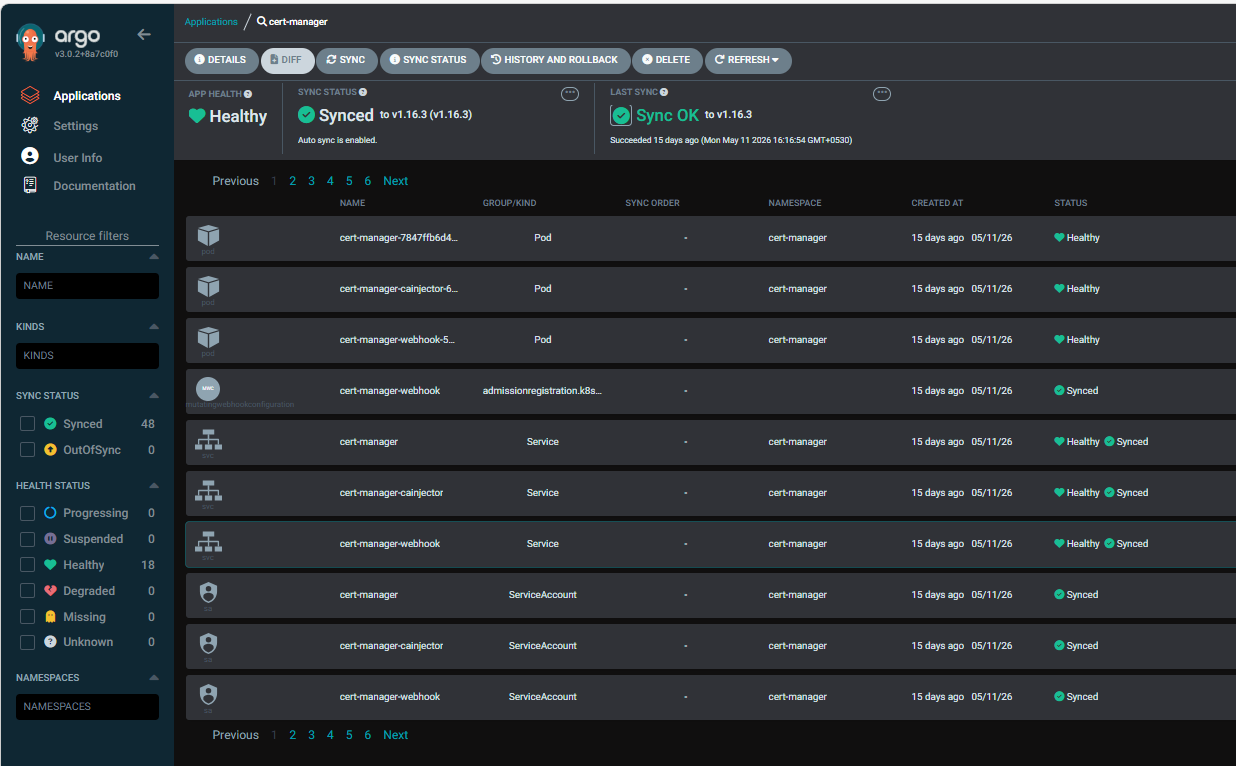Click pod icon of cert-manager-webhook-5 pod row
This screenshot has height=766, width=1236.
[x=208, y=338]
